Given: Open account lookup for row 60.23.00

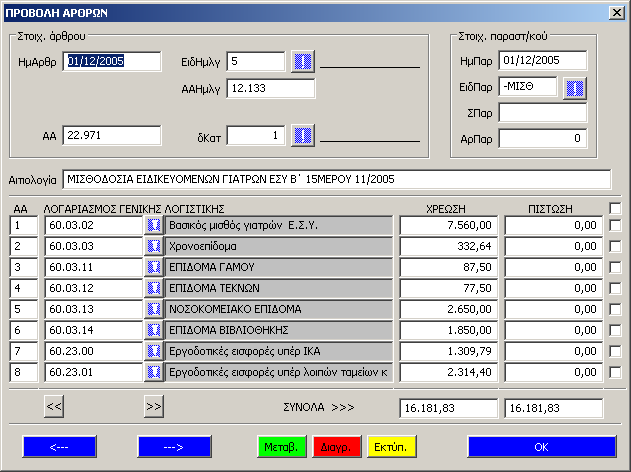Looking at the screenshot, I should pos(153,351).
